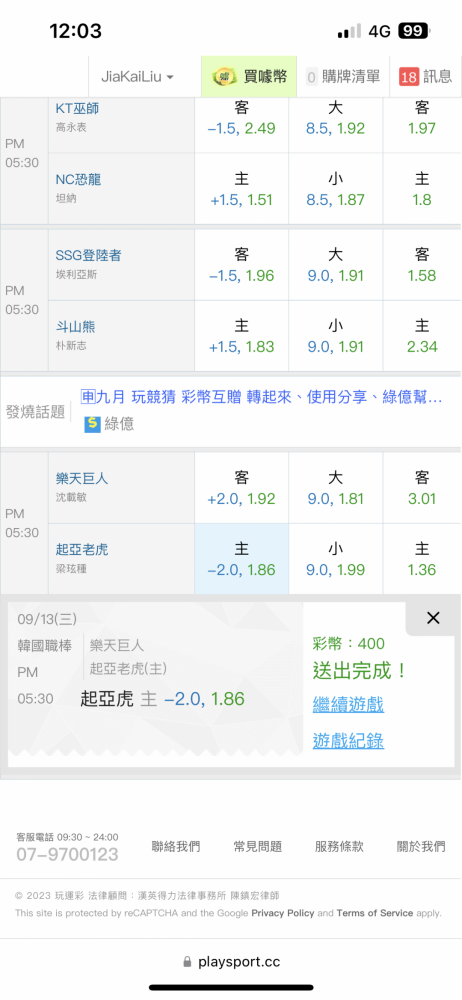Viewport: 462px width, 1000px height.
Task: Open the Privacy Policy link
Action: (283, 913)
